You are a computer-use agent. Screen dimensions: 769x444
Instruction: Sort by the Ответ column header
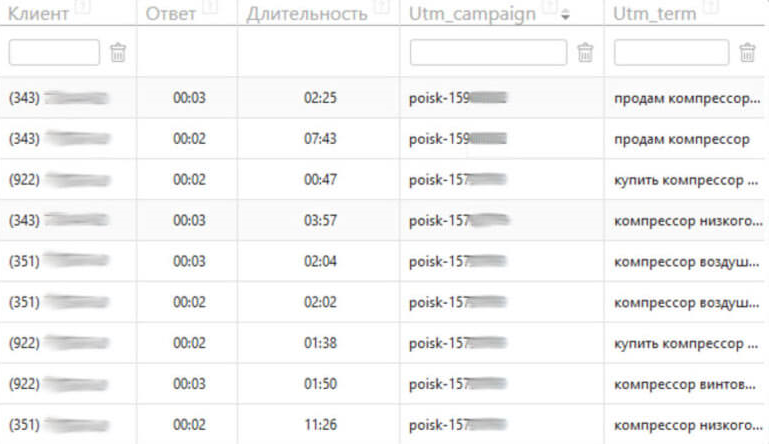(x=170, y=14)
